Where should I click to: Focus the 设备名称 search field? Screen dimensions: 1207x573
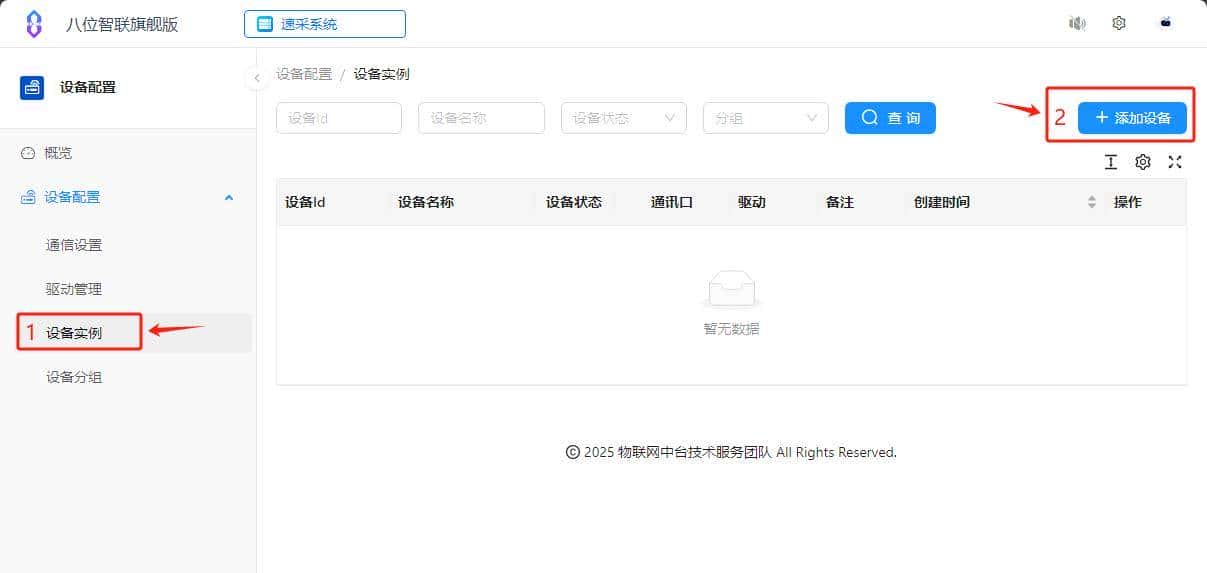point(481,118)
